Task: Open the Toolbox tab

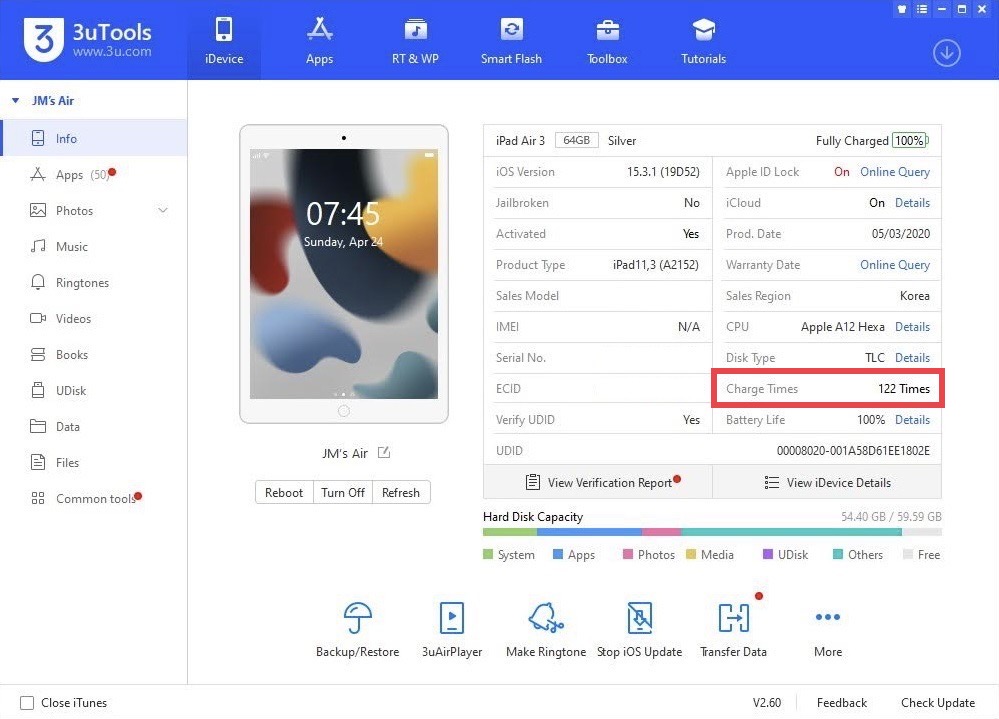Action: click(607, 41)
